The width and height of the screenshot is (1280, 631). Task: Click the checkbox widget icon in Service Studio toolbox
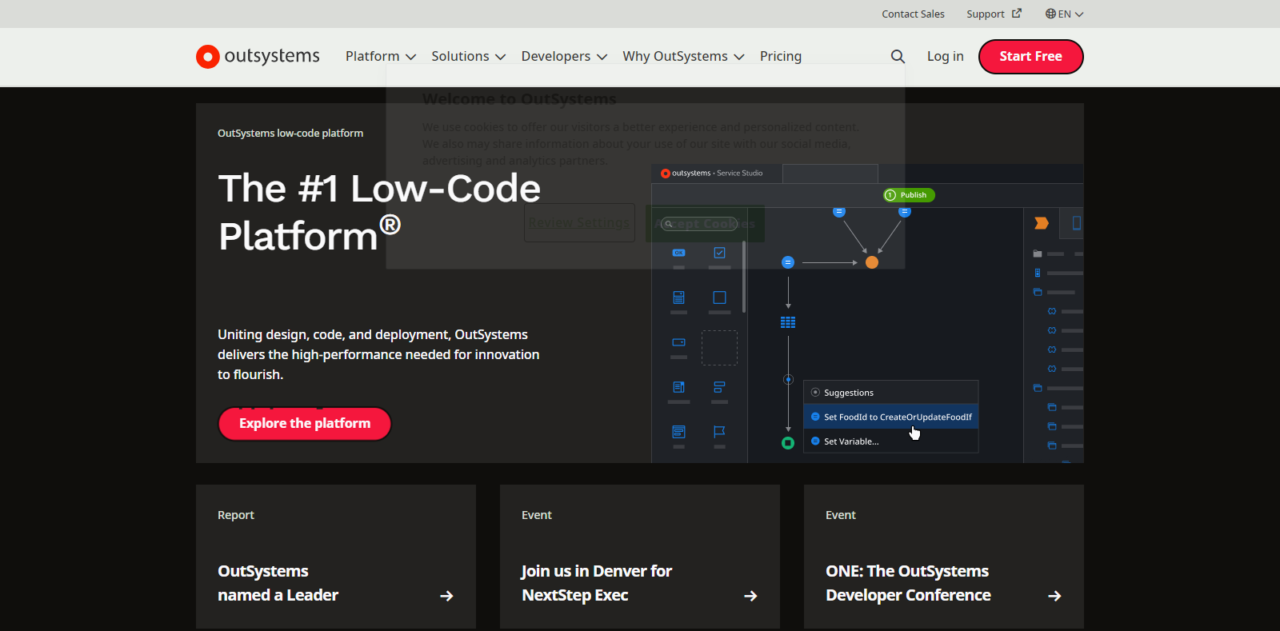coord(719,254)
